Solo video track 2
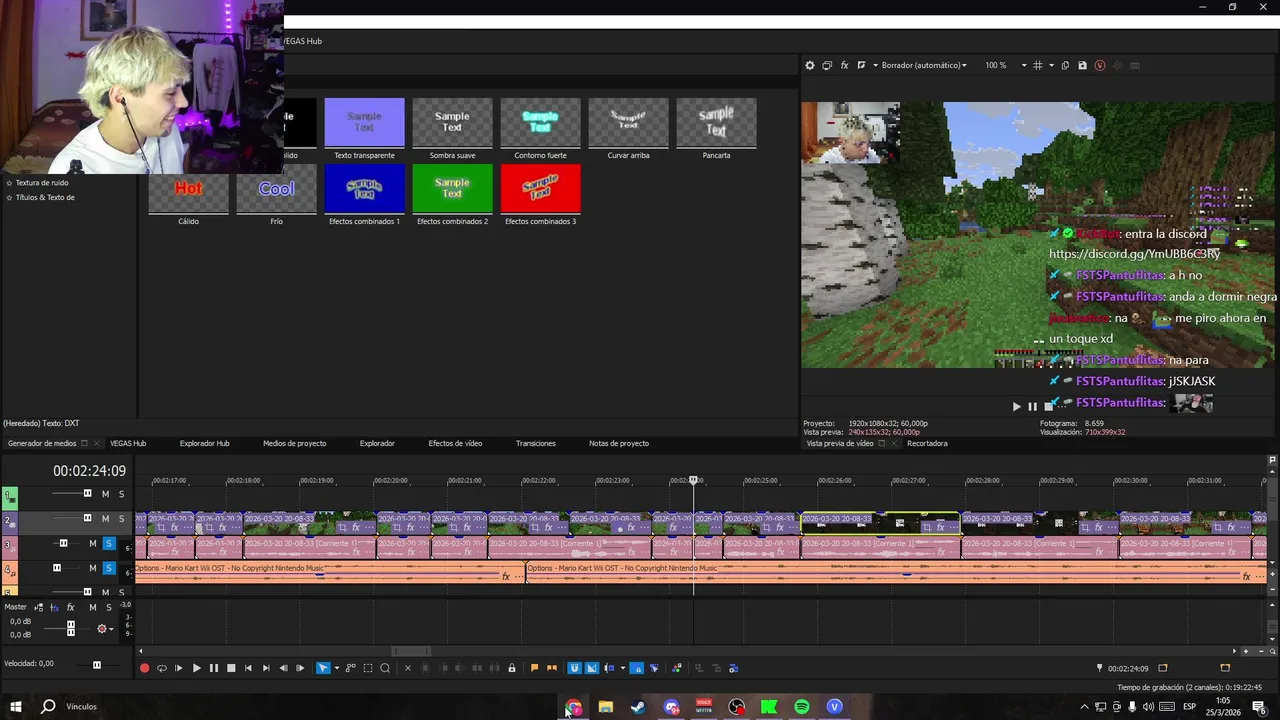 coord(121,519)
